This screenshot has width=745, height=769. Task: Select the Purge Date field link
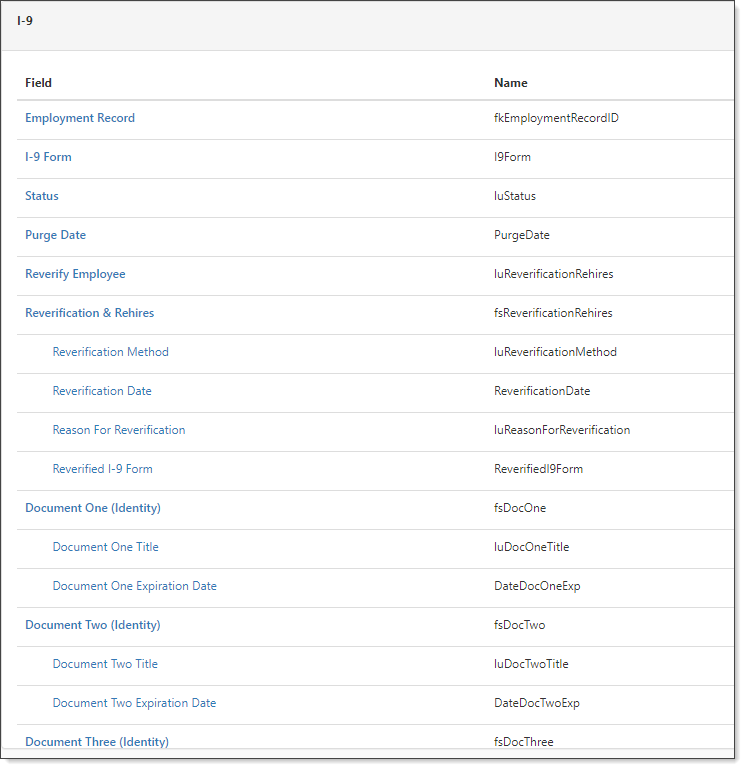[x=55, y=235]
